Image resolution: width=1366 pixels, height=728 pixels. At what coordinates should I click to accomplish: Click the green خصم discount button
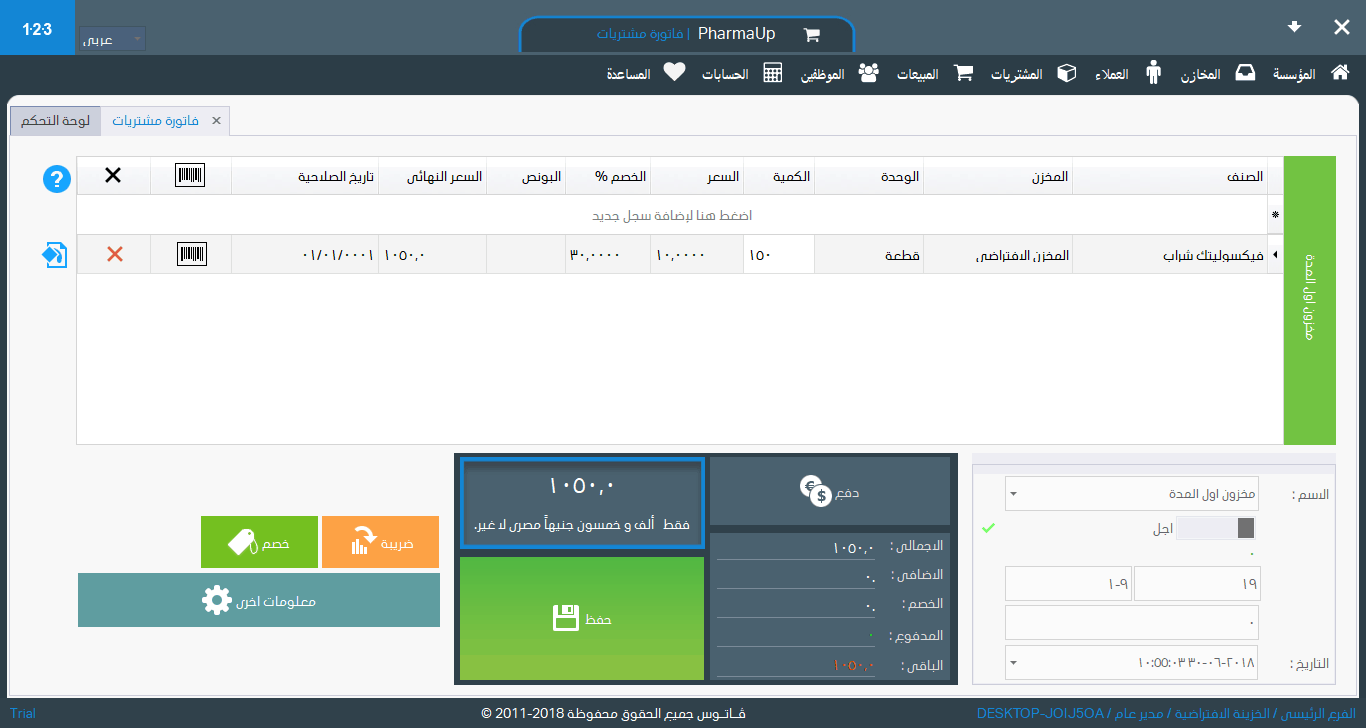click(x=259, y=542)
